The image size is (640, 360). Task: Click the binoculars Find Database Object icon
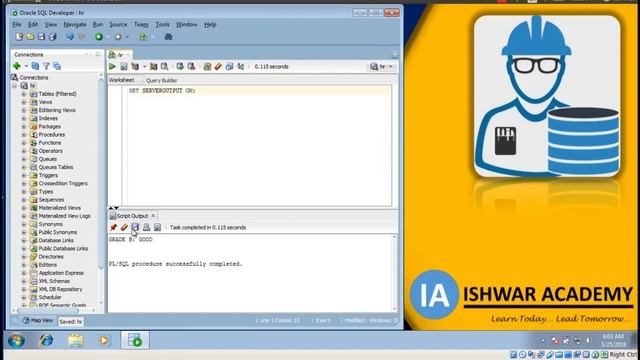168,37
